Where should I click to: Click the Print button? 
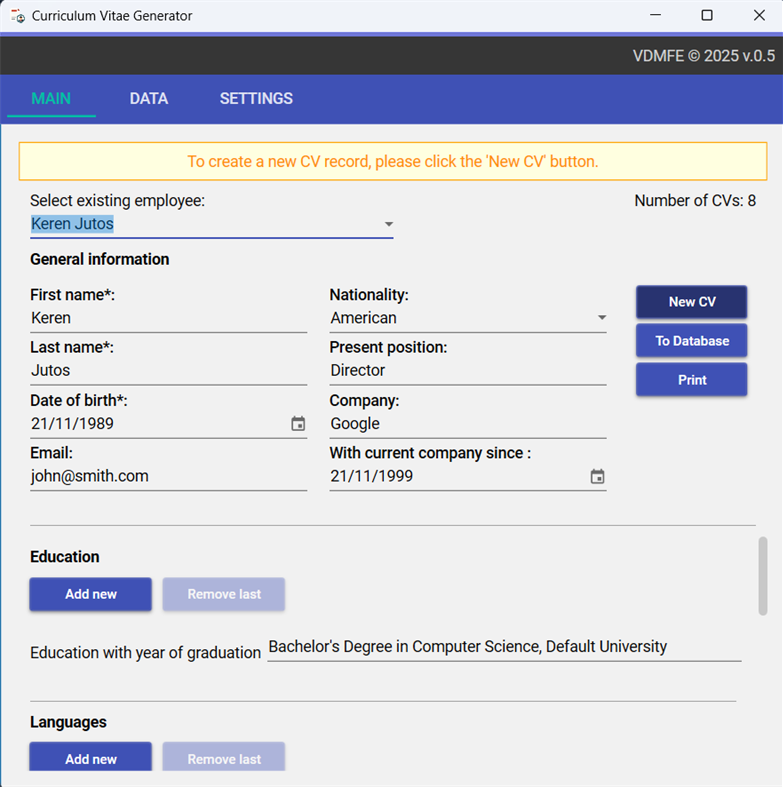point(692,380)
